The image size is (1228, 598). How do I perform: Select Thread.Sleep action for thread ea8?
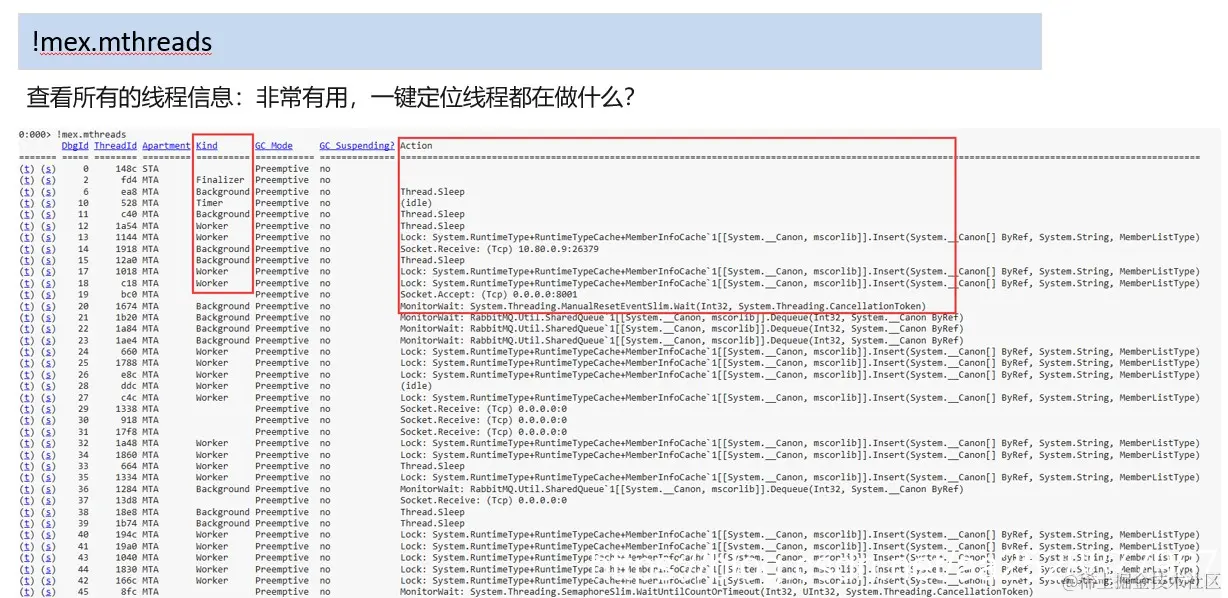(432, 192)
